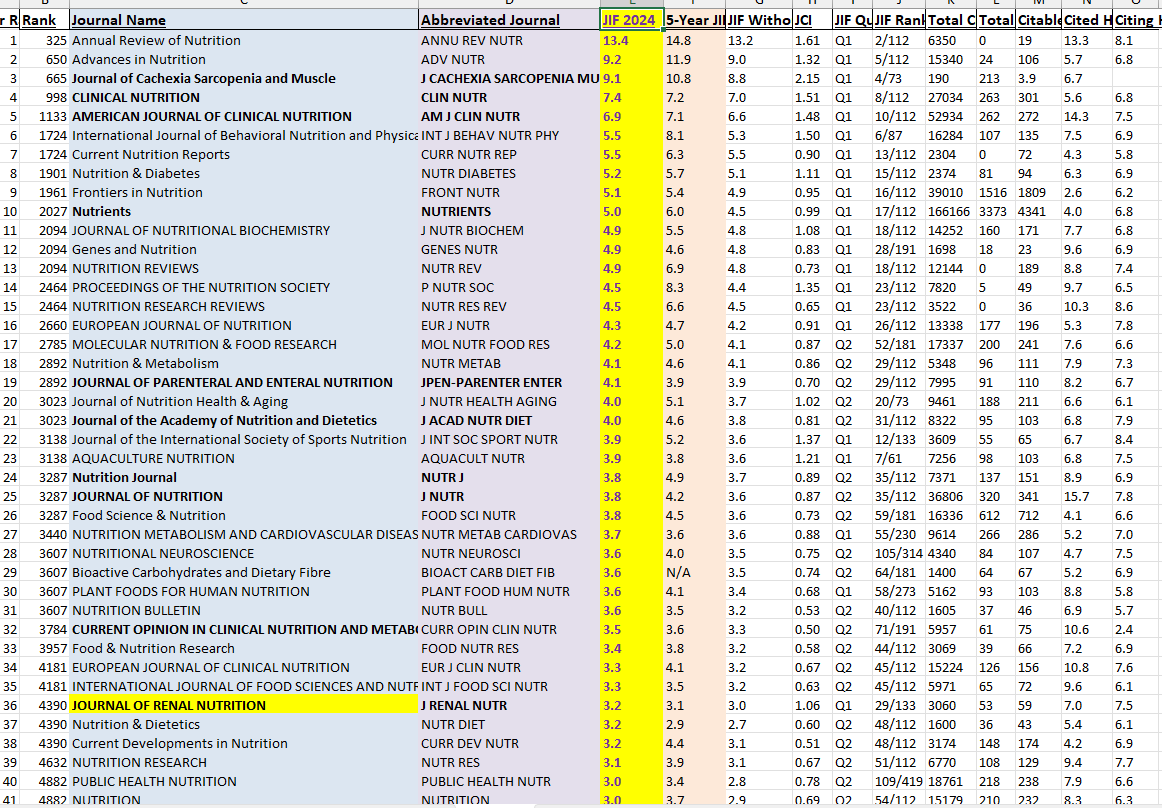The width and height of the screenshot is (1162, 808).
Task: Select highlighted JOURNAL OF RENAL NUTRITION cell
Action: coord(244,706)
